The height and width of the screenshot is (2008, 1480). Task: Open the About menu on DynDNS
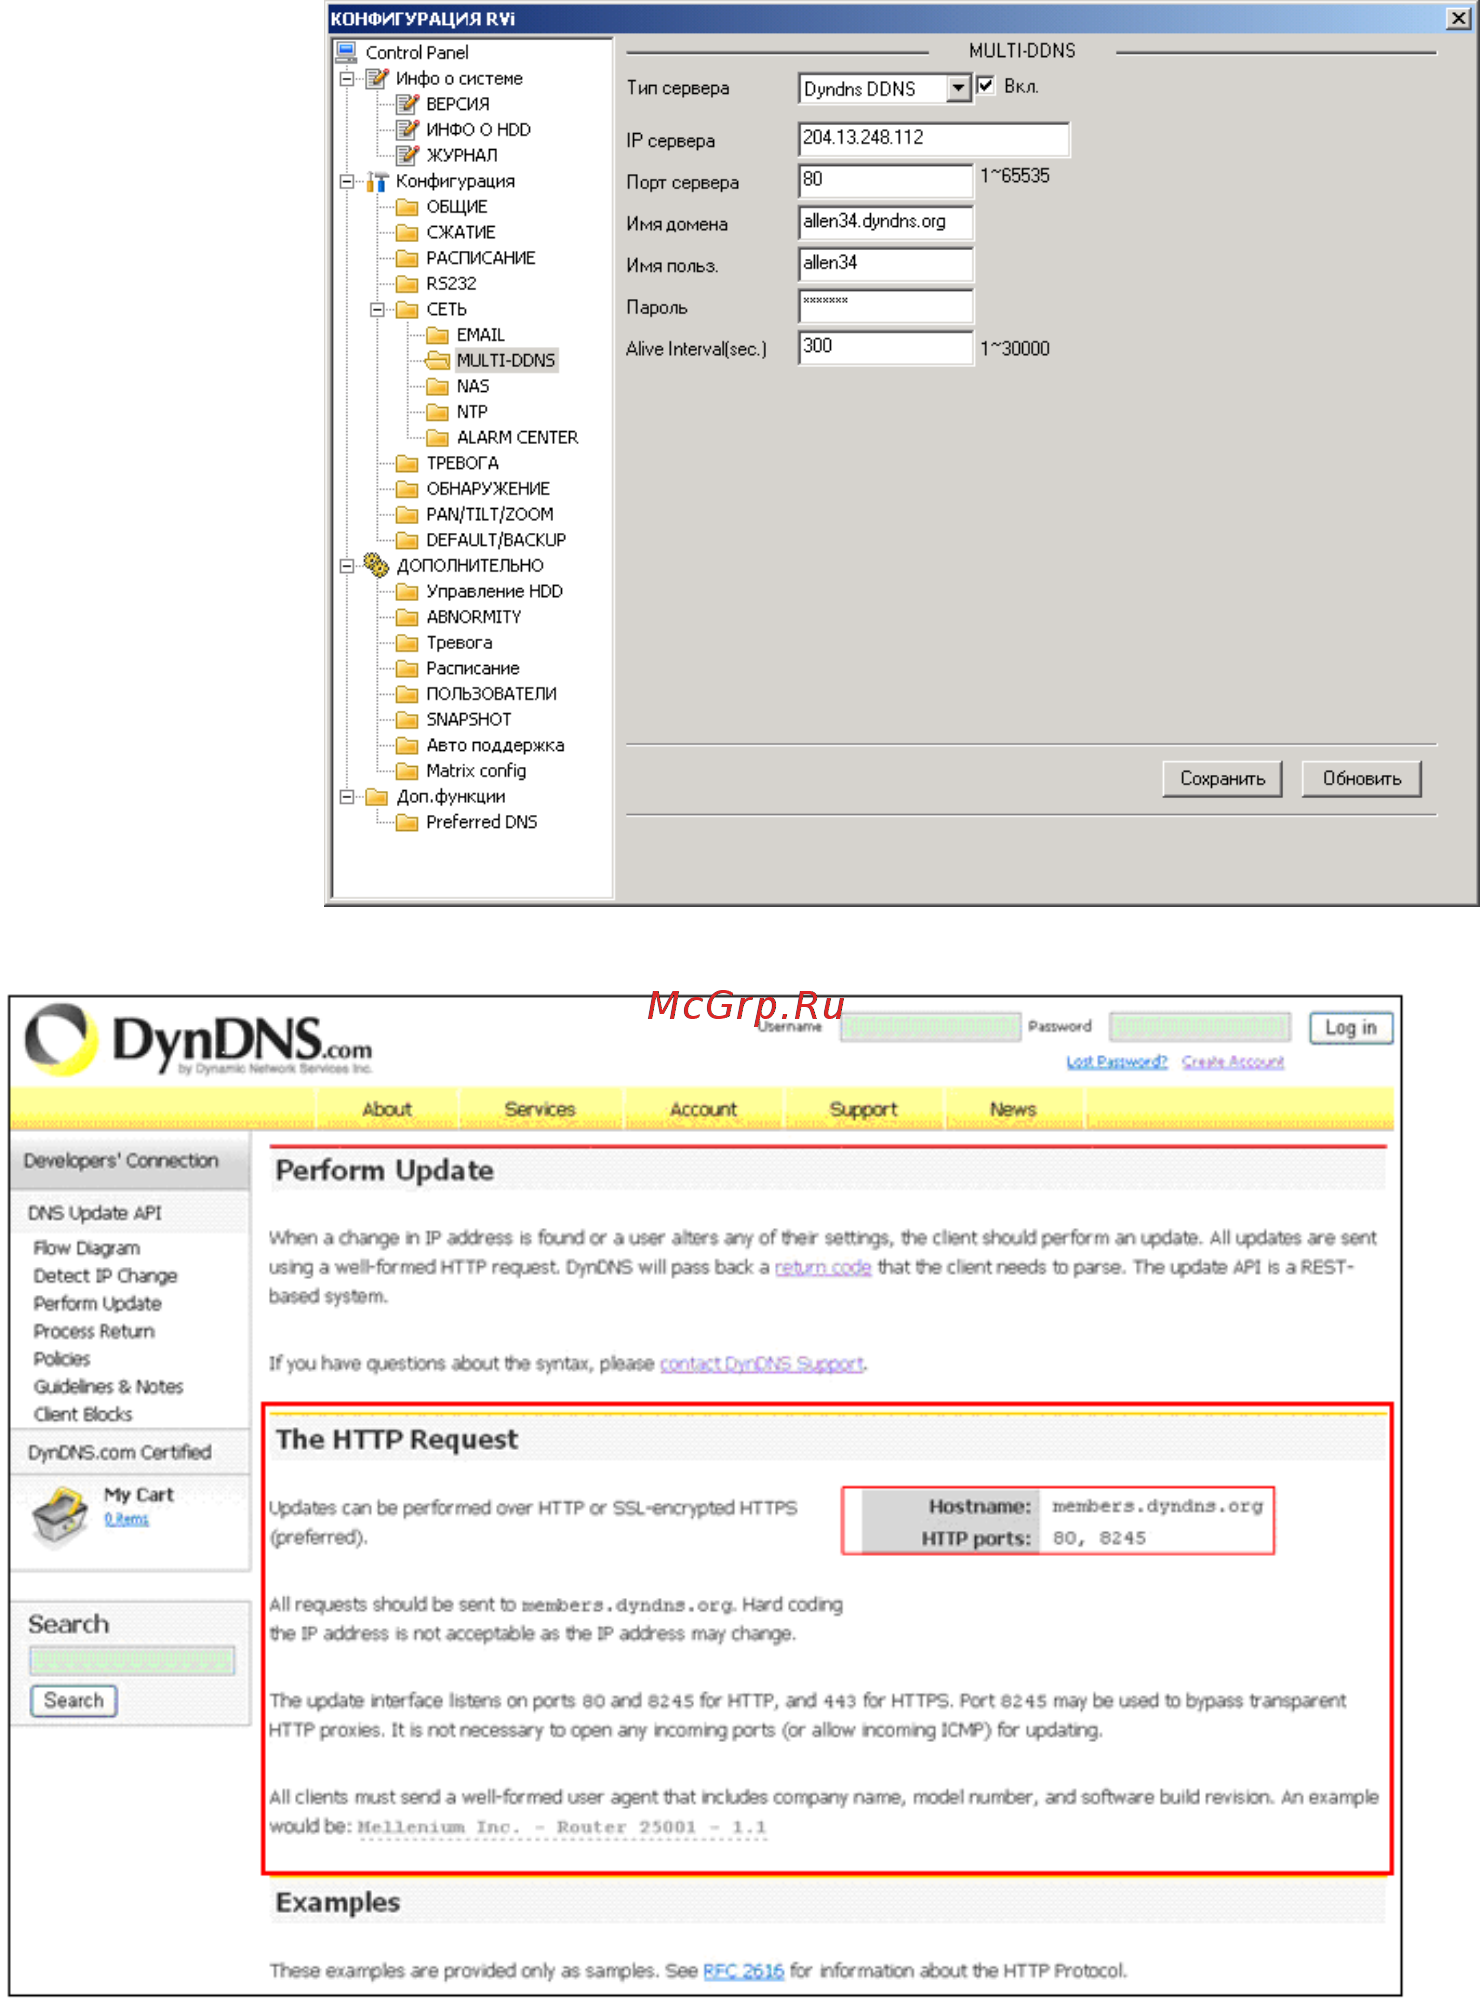pyautogui.click(x=387, y=1109)
